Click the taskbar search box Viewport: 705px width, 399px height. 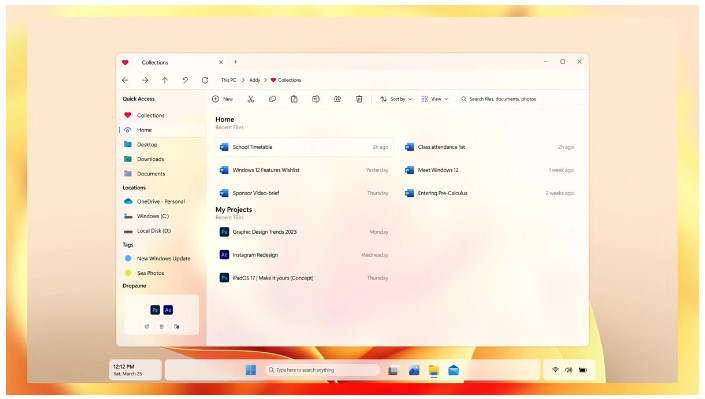point(322,370)
